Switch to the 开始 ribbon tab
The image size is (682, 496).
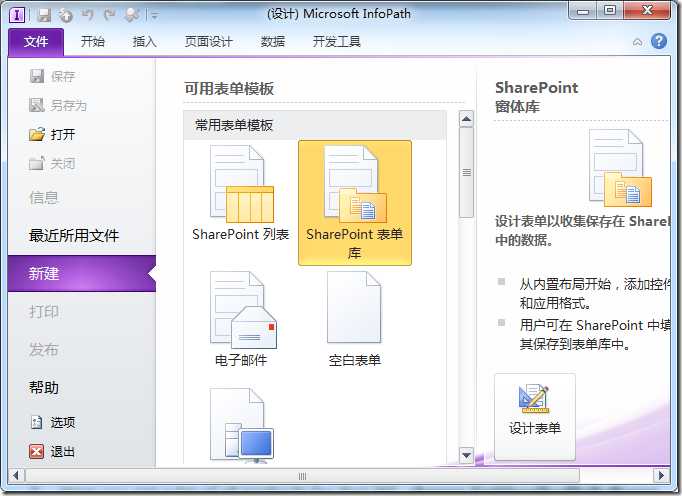pos(93,42)
